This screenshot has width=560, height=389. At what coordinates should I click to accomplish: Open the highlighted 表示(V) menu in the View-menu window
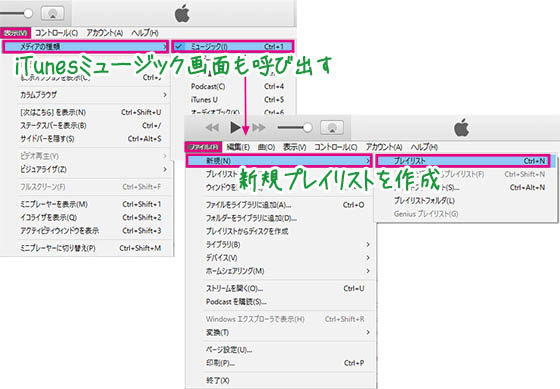click(x=15, y=33)
